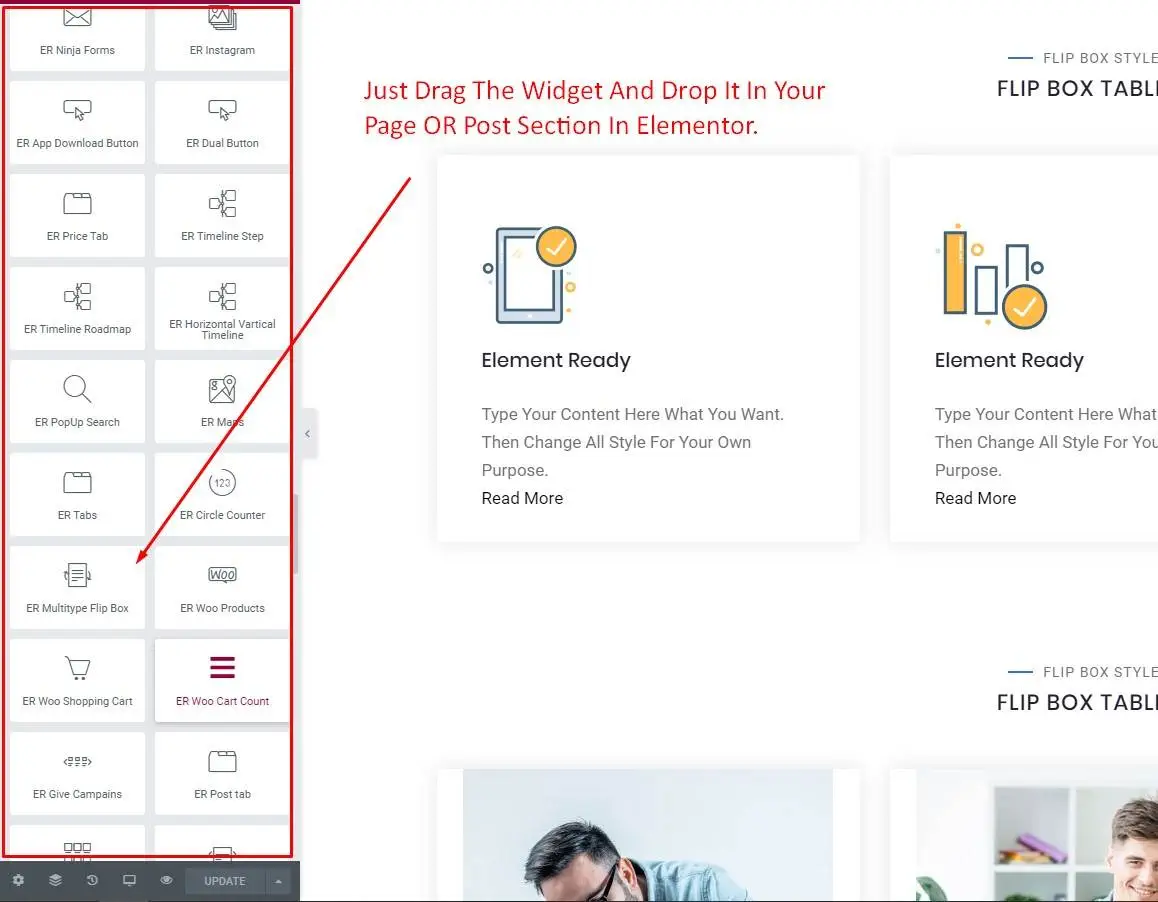Screen dimensions: 1158x902
Task: Choose the ER Horizontal Vartical Timeline widget
Action: [222, 309]
